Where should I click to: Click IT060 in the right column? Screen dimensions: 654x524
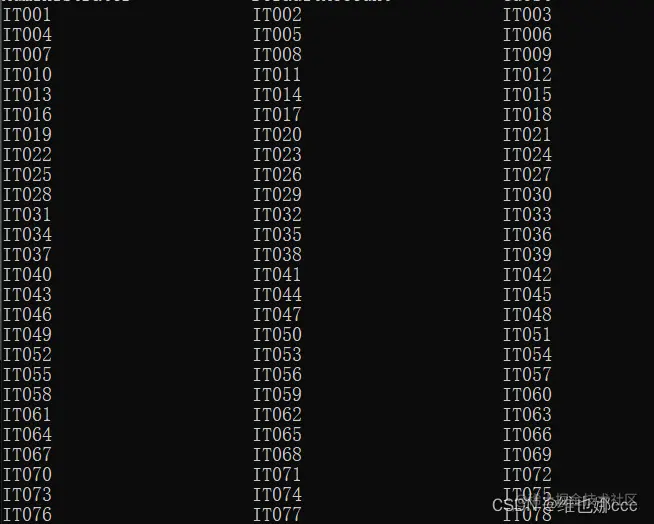click(527, 395)
